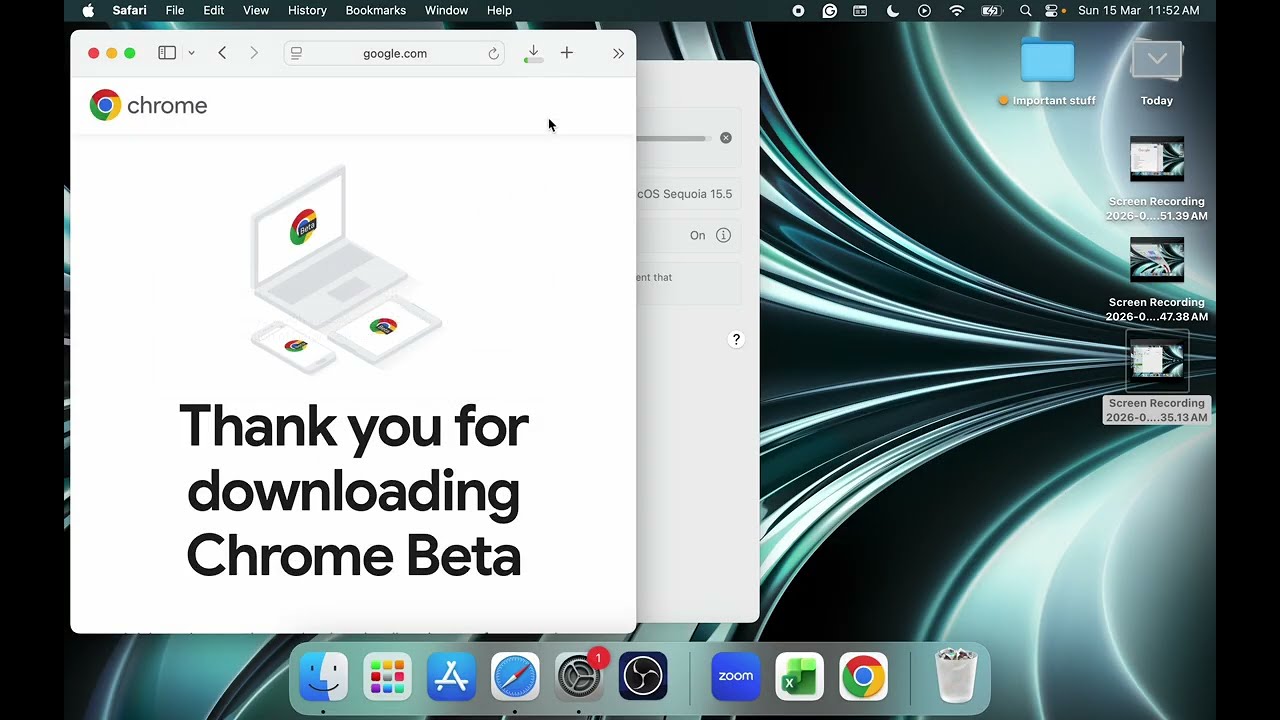Open page settings icon in address bar
1280x720 pixels.
[296, 53]
